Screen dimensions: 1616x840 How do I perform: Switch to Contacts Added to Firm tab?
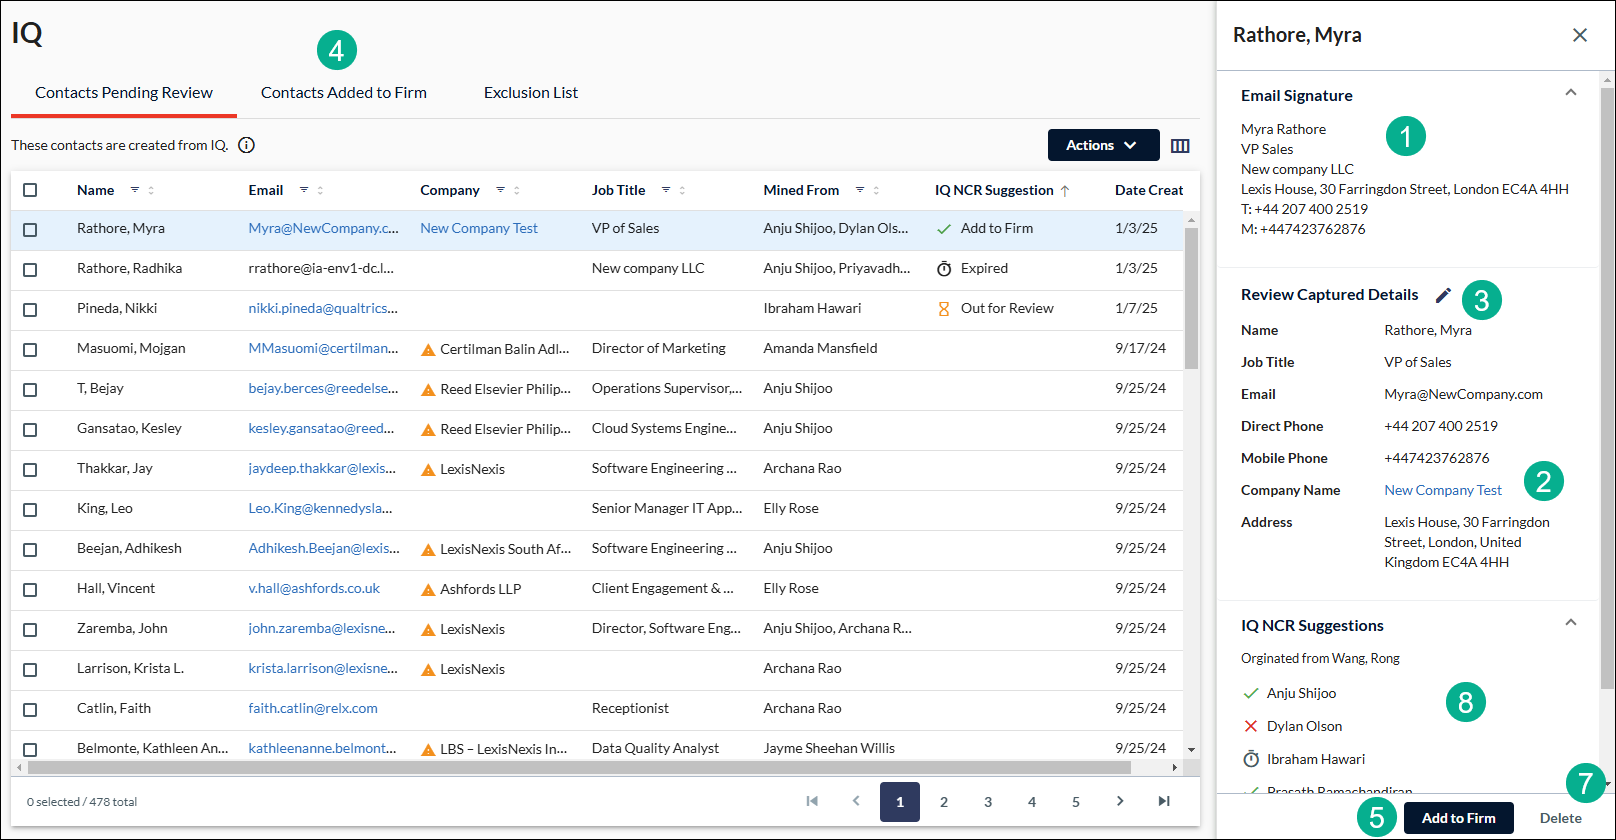click(x=344, y=93)
